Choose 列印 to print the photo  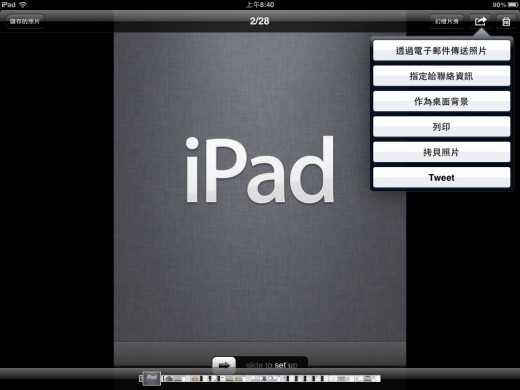[441, 127]
